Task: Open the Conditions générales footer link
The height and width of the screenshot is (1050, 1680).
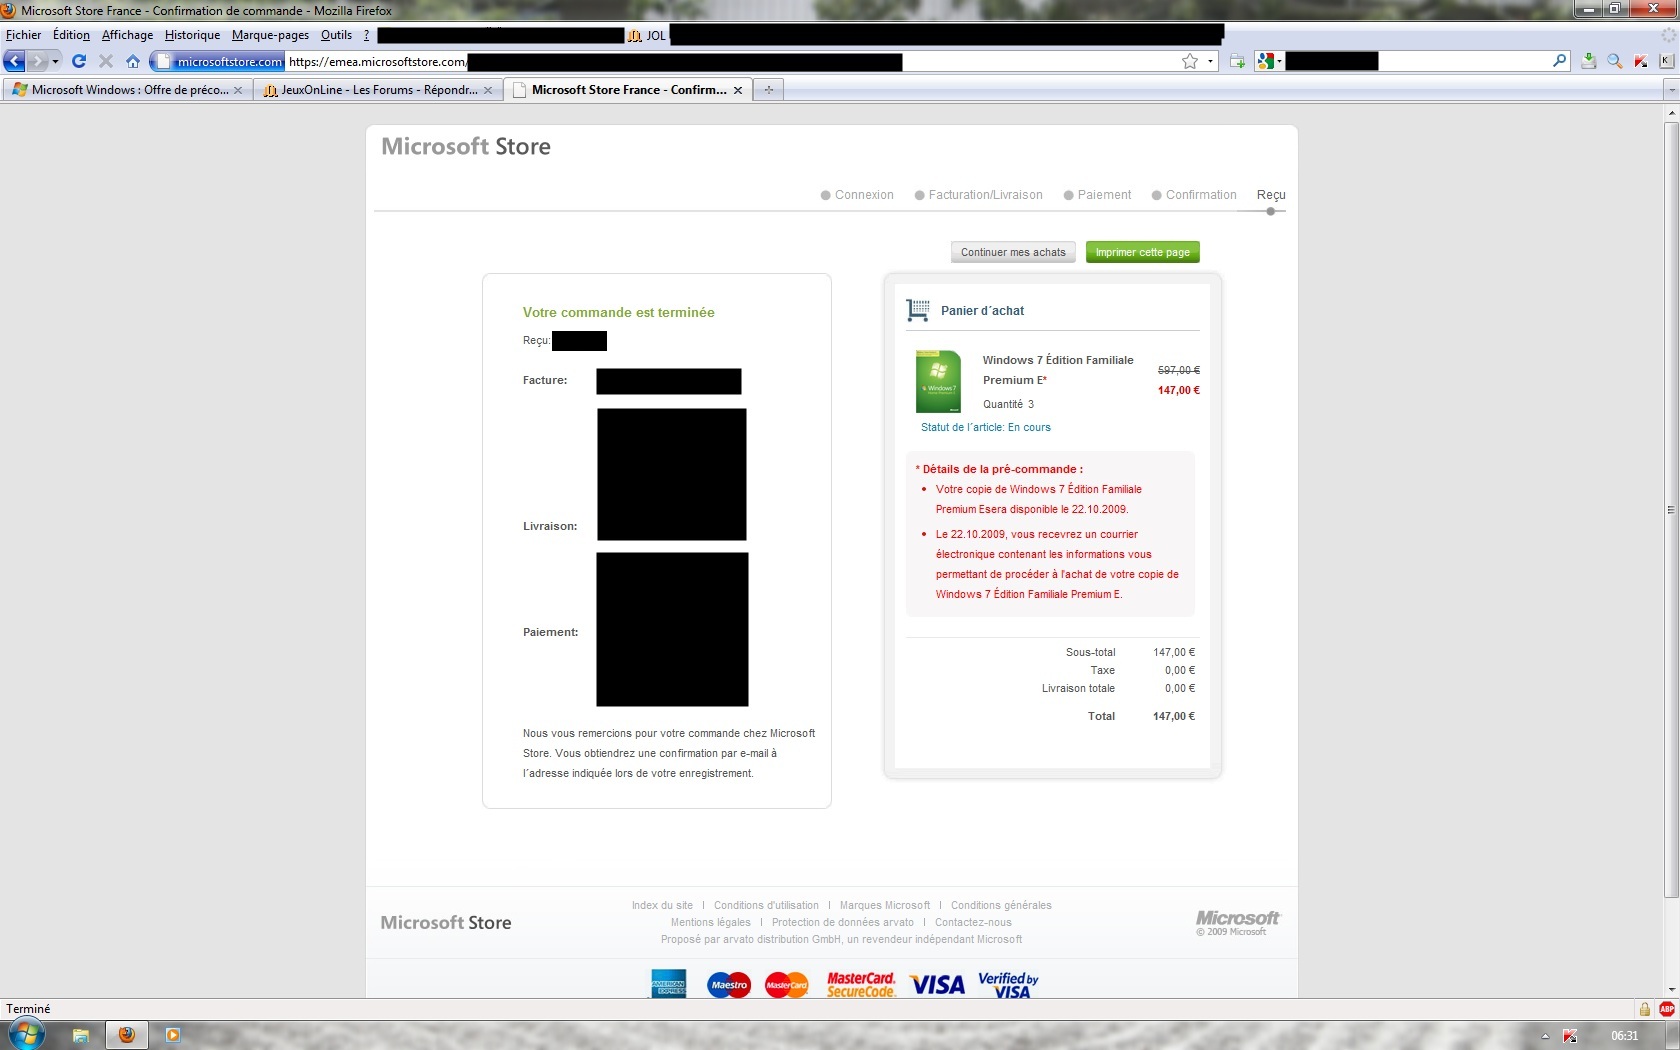Action: coord(1001,906)
